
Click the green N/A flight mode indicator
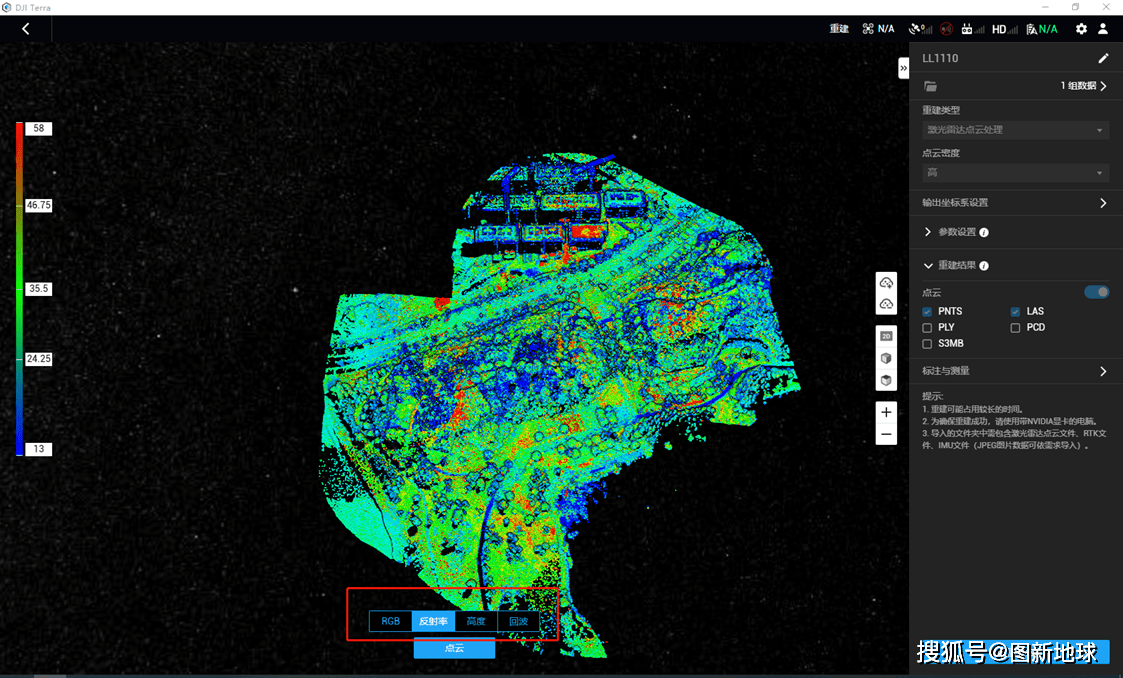1042,29
